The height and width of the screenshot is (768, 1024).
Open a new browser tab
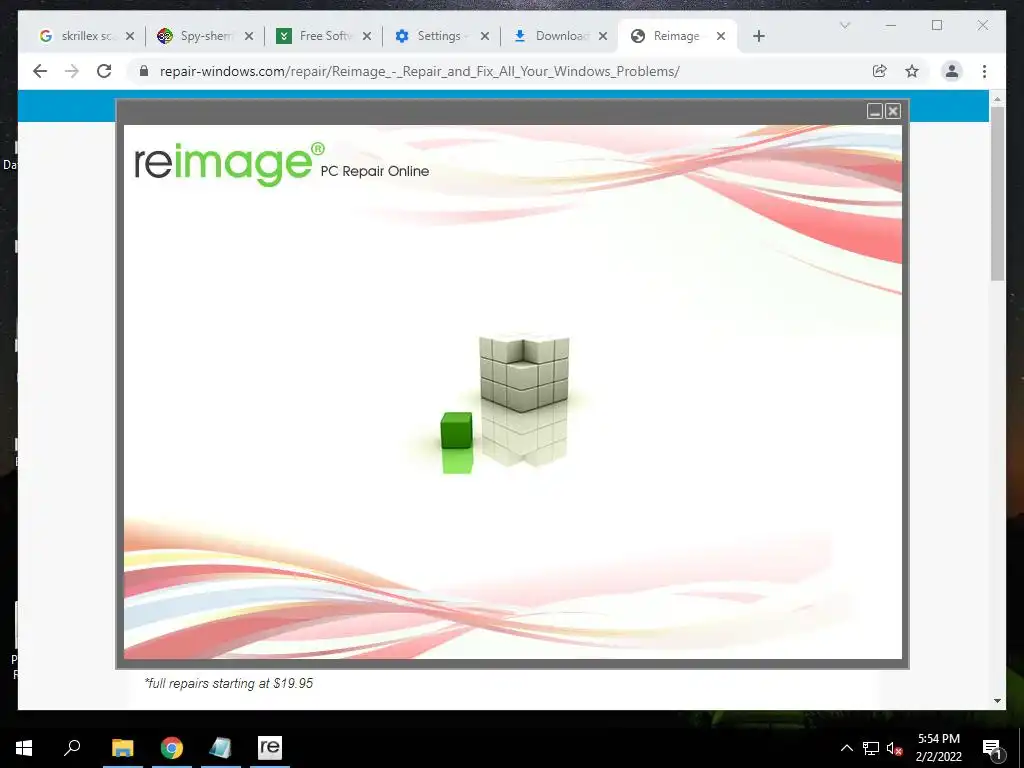click(x=758, y=37)
